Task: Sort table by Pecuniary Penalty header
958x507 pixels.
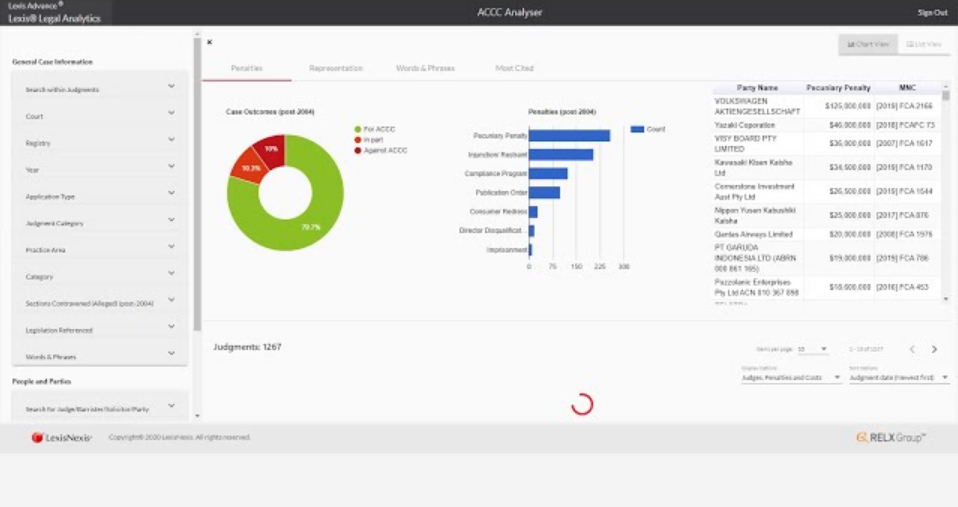Action: (x=838, y=88)
